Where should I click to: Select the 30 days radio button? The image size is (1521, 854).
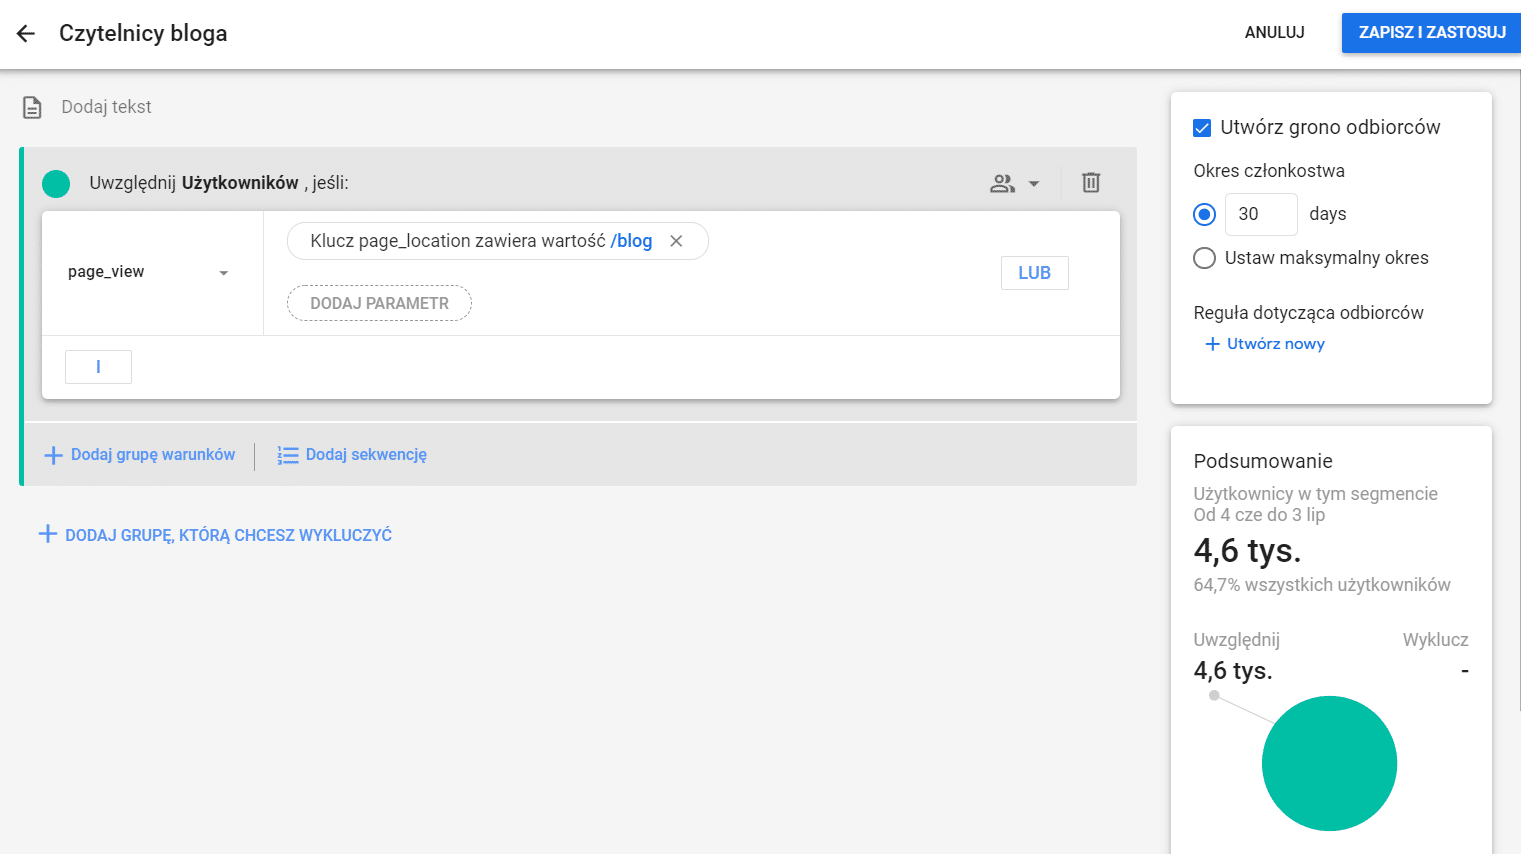tap(1205, 214)
